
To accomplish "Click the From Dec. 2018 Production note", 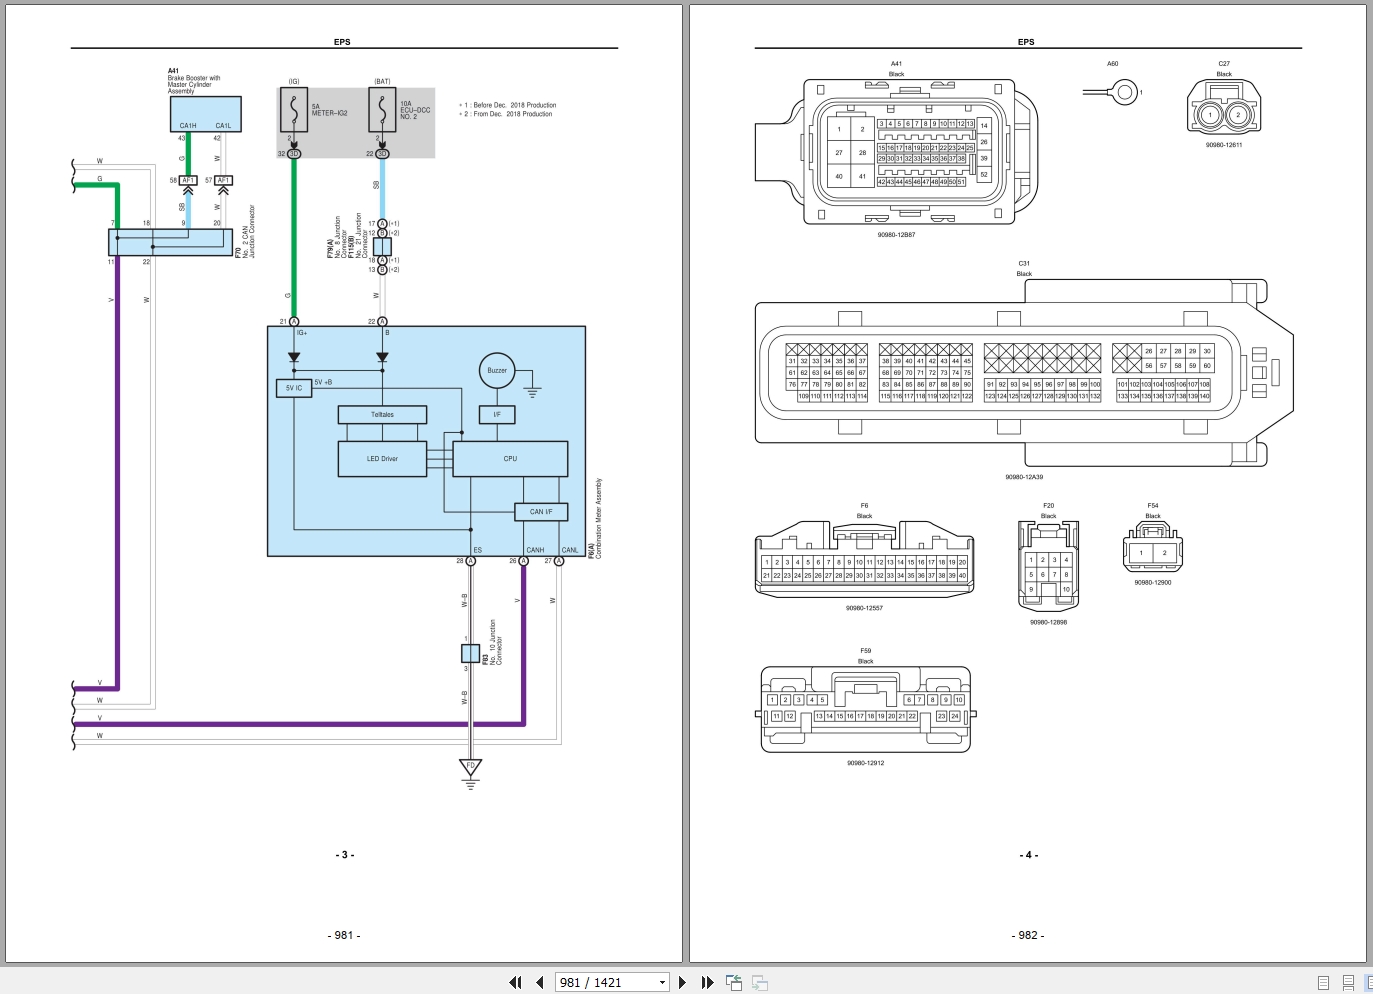I will click(508, 114).
